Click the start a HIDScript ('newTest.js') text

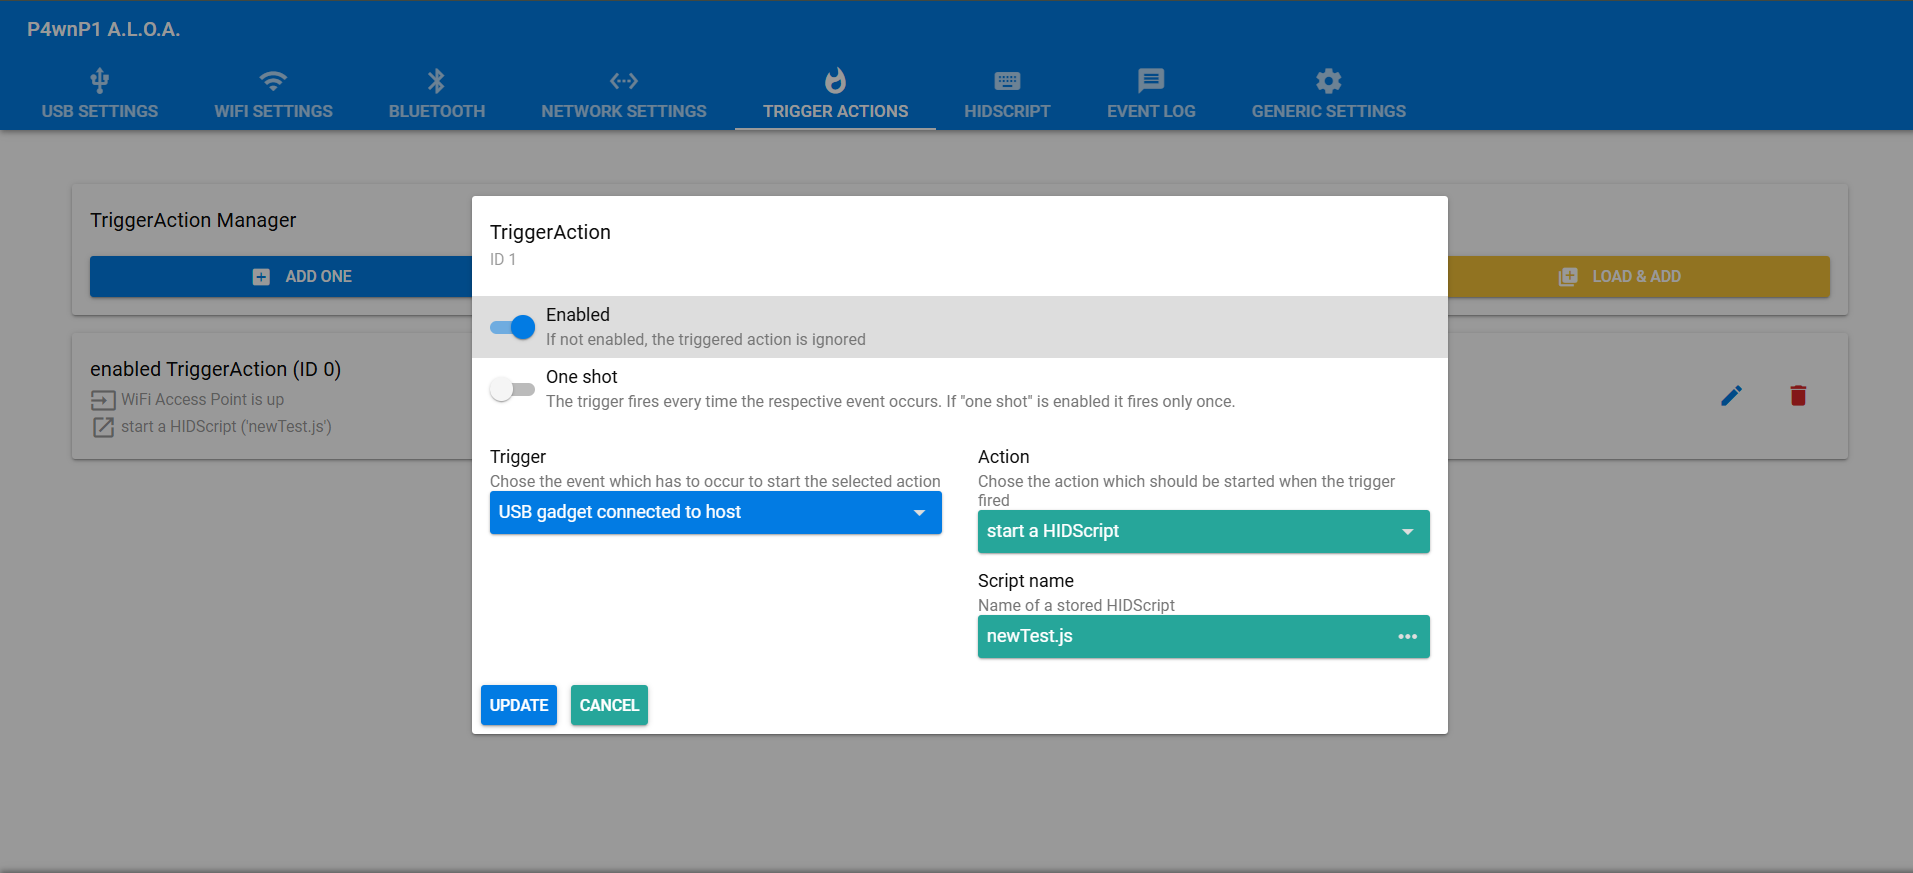click(x=227, y=427)
